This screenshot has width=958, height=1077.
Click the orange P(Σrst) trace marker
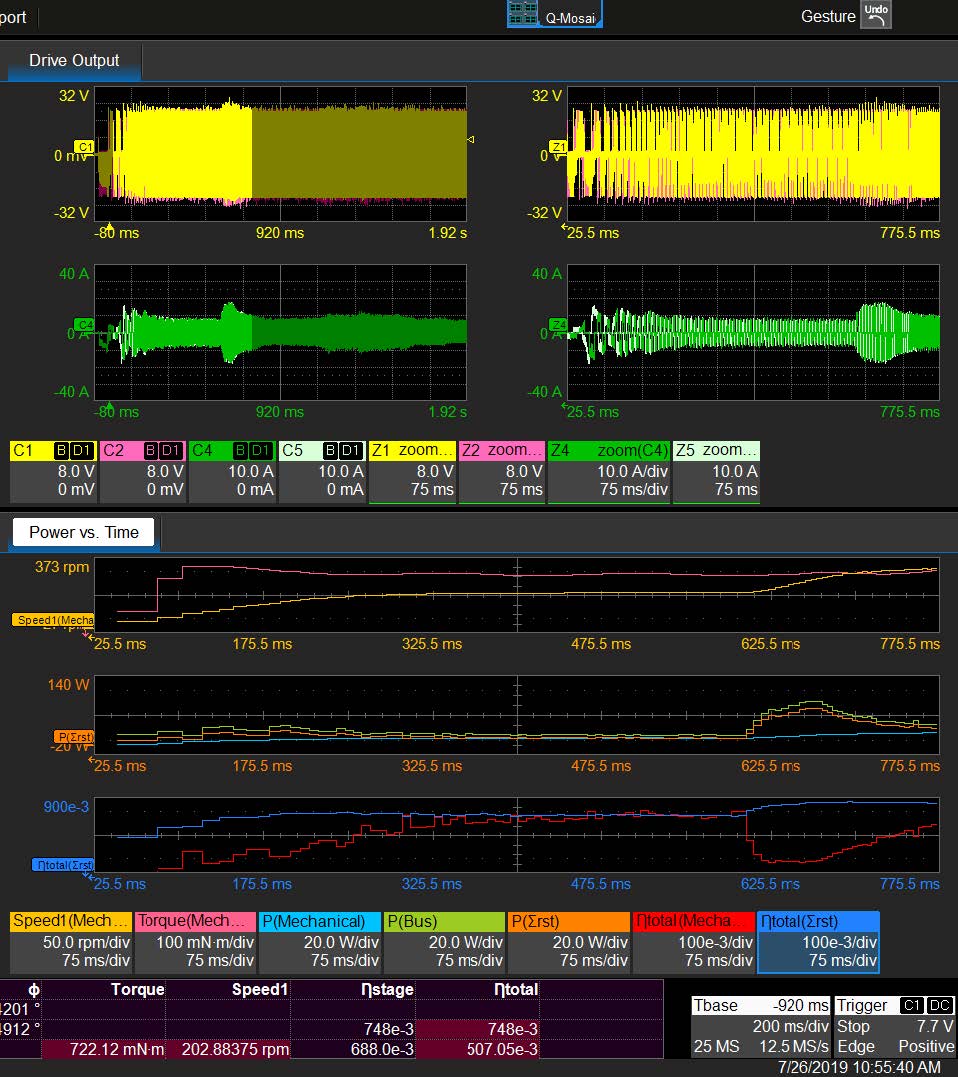[74, 737]
